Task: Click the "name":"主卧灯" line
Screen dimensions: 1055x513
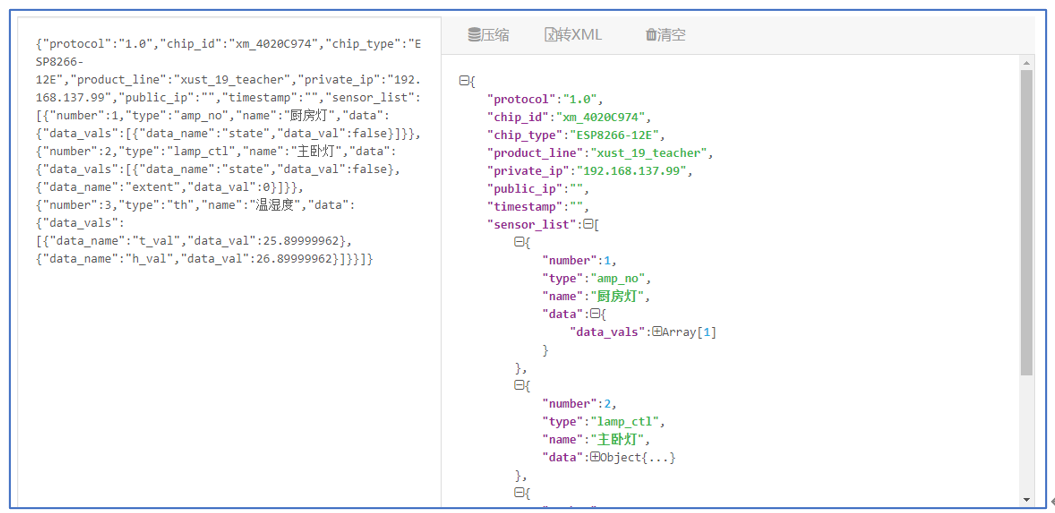Action: (x=597, y=440)
